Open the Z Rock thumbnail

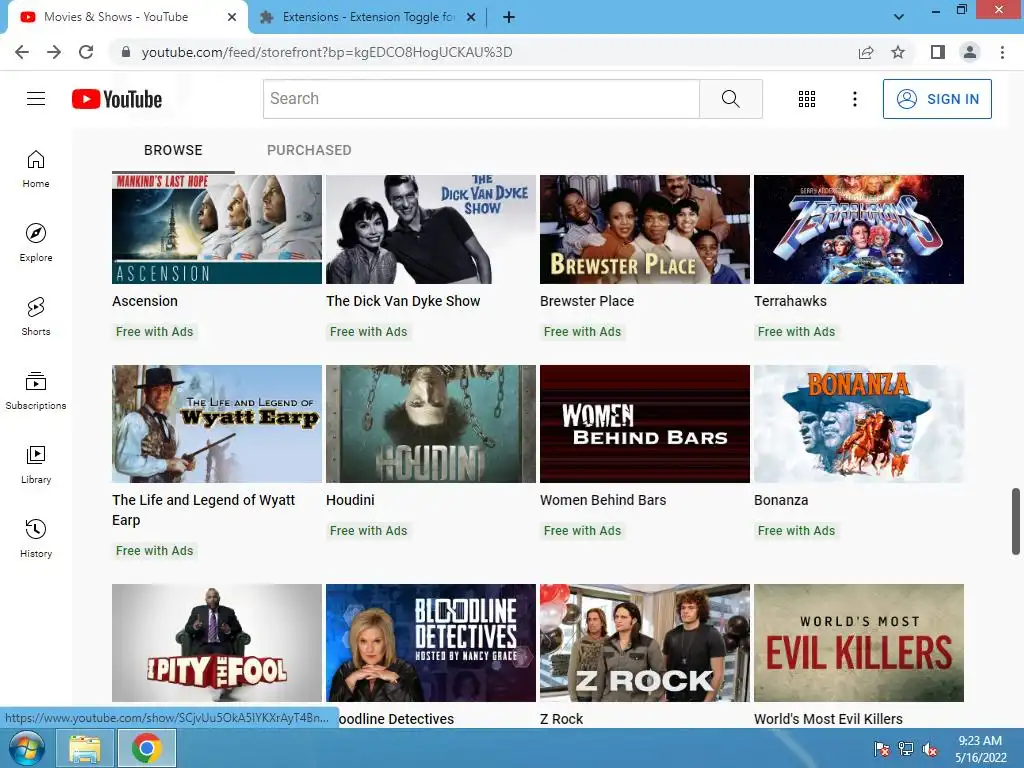(645, 643)
